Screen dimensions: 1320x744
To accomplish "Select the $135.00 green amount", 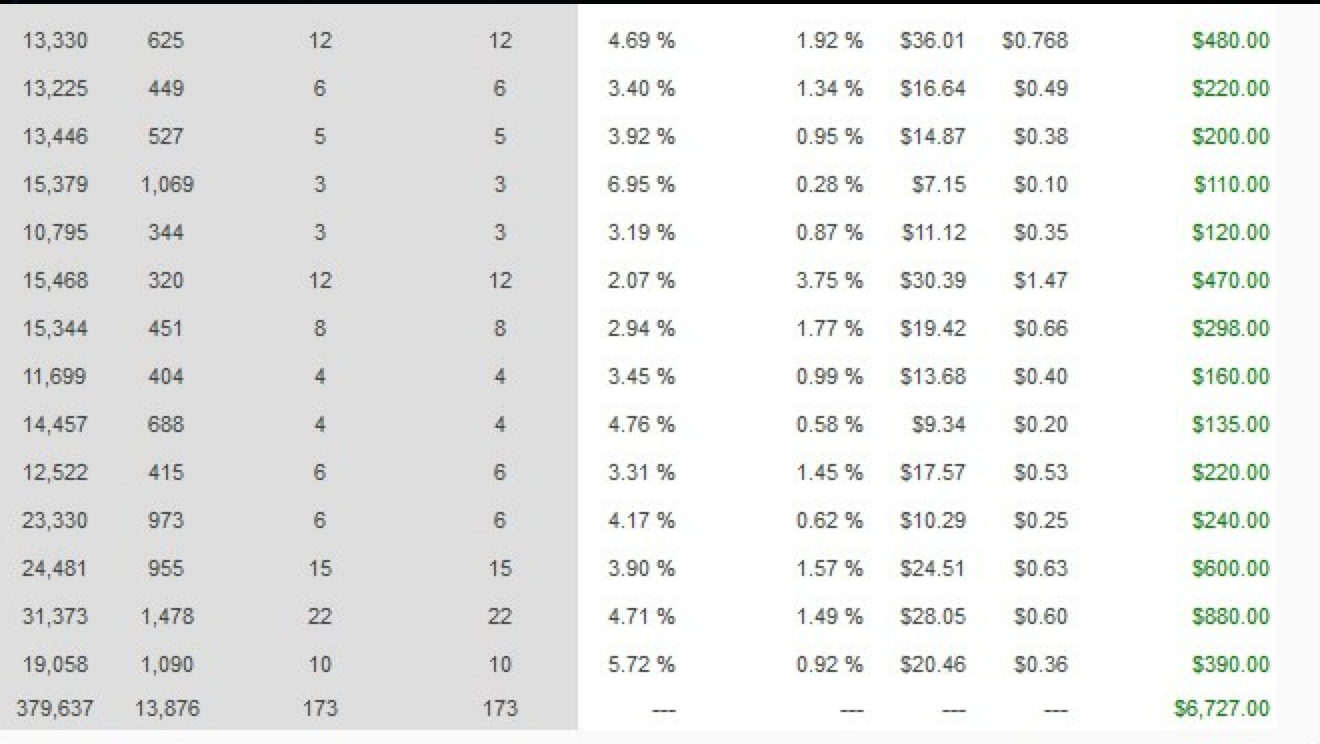I will [1230, 425].
